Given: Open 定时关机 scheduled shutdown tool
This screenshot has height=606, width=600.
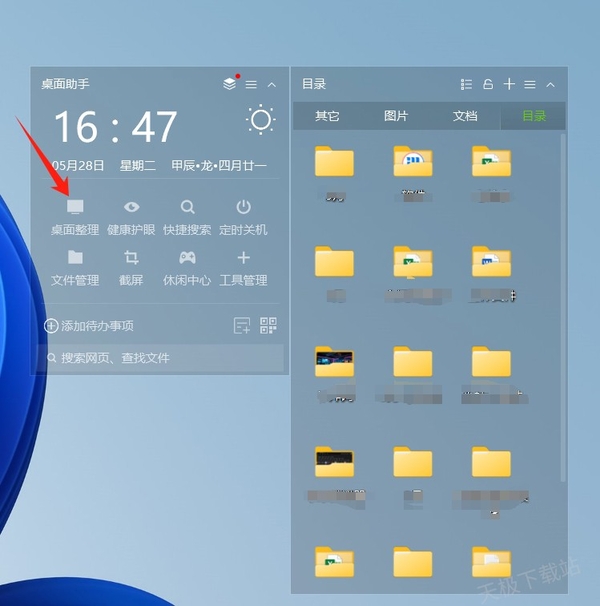Looking at the screenshot, I should point(243,218).
